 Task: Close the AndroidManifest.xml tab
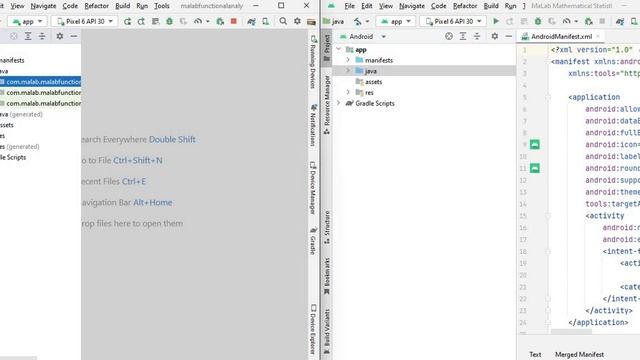tap(598, 36)
